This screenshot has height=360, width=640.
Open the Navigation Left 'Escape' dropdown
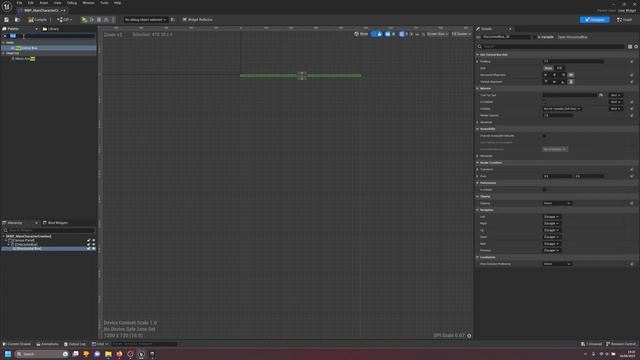click(551, 217)
